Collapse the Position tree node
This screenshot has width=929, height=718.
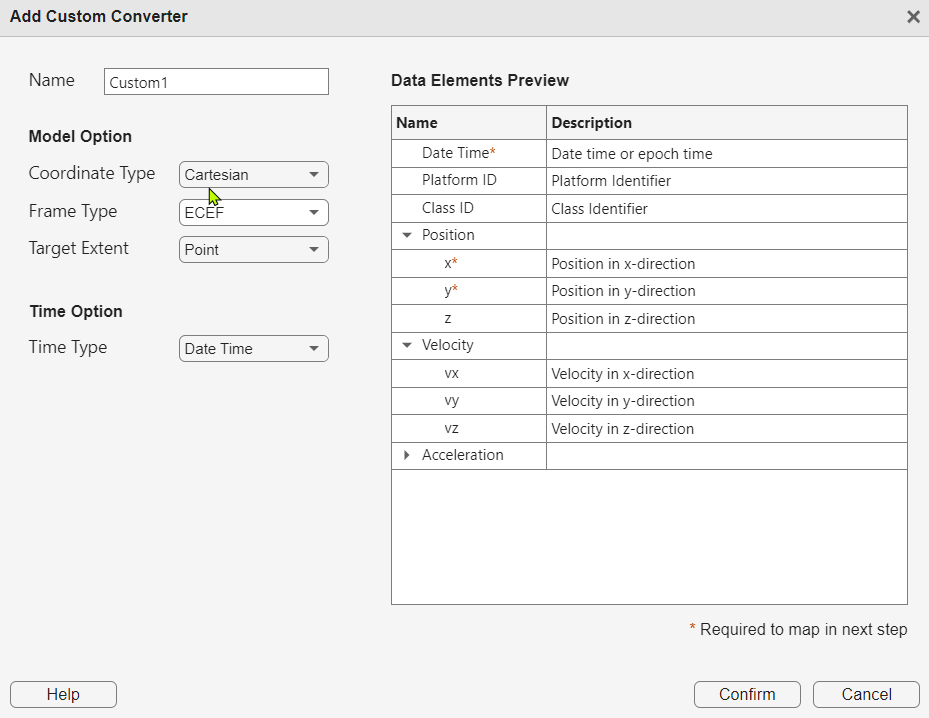point(407,236)
